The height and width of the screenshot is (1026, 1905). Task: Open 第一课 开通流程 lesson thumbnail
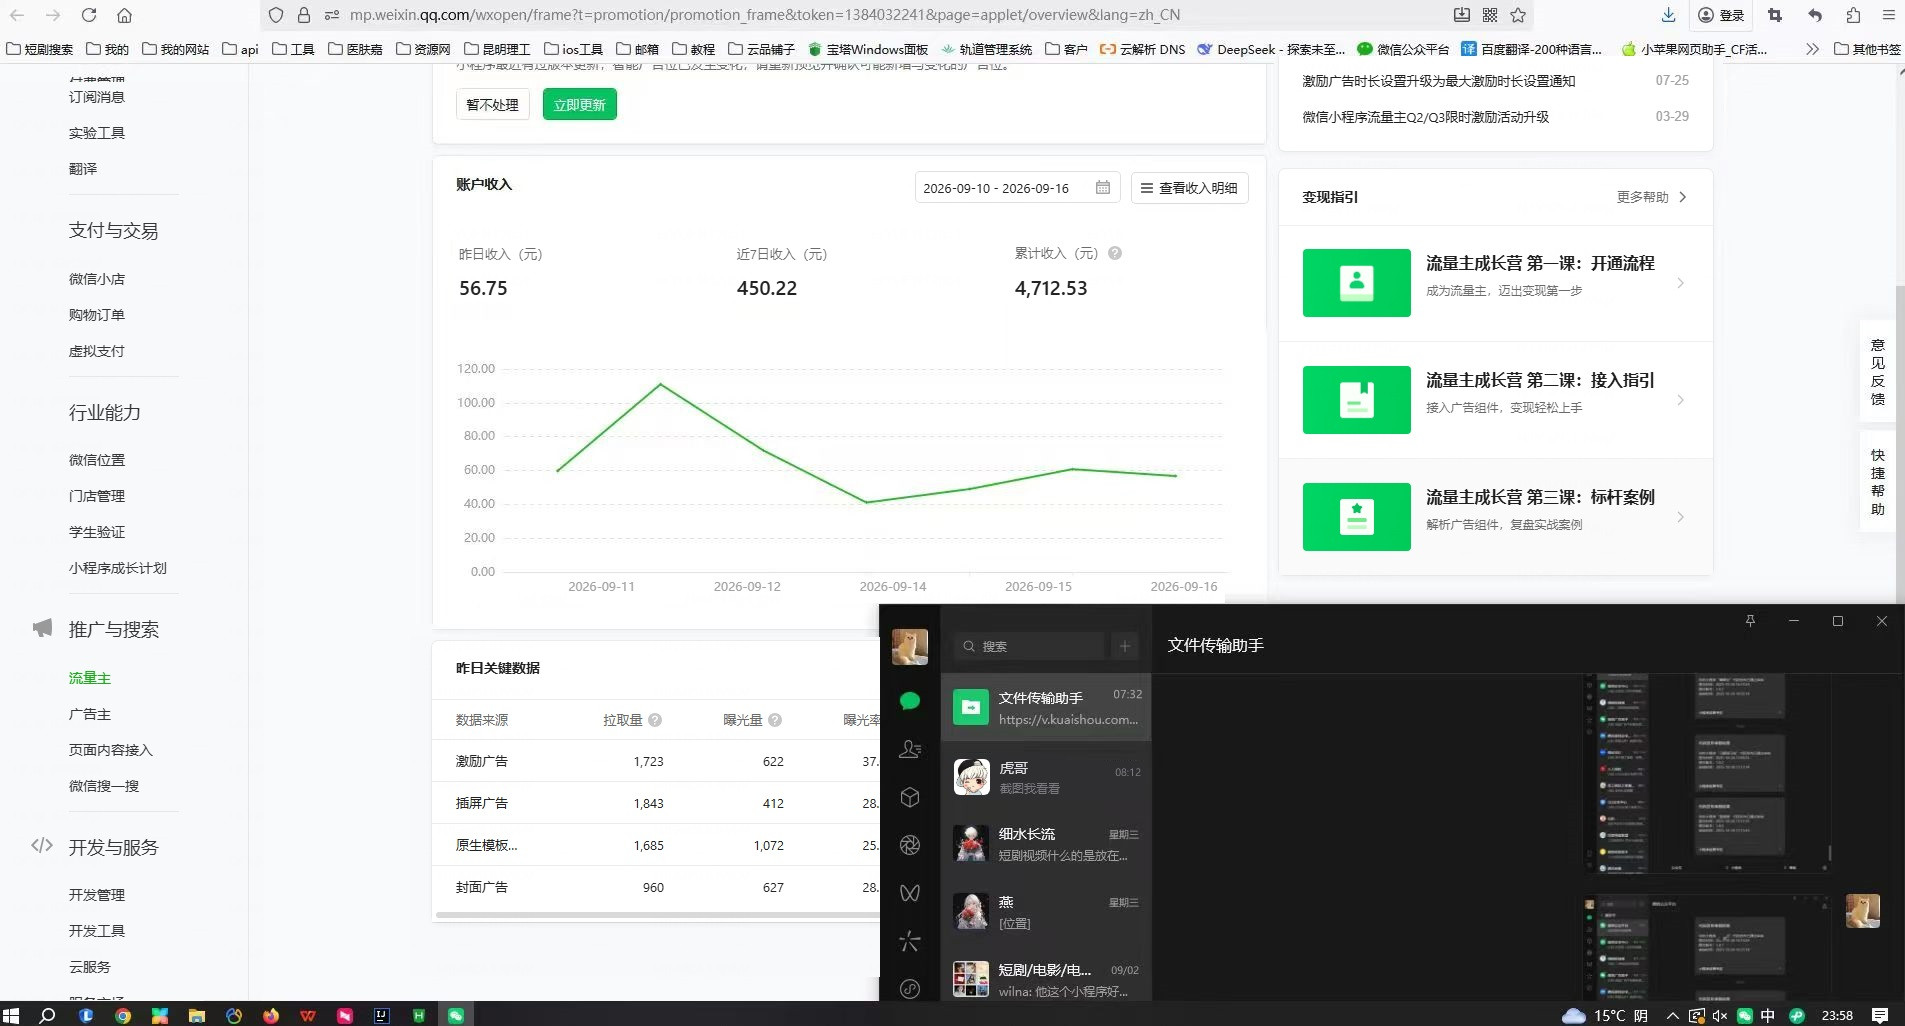(x=1357, y=283)
